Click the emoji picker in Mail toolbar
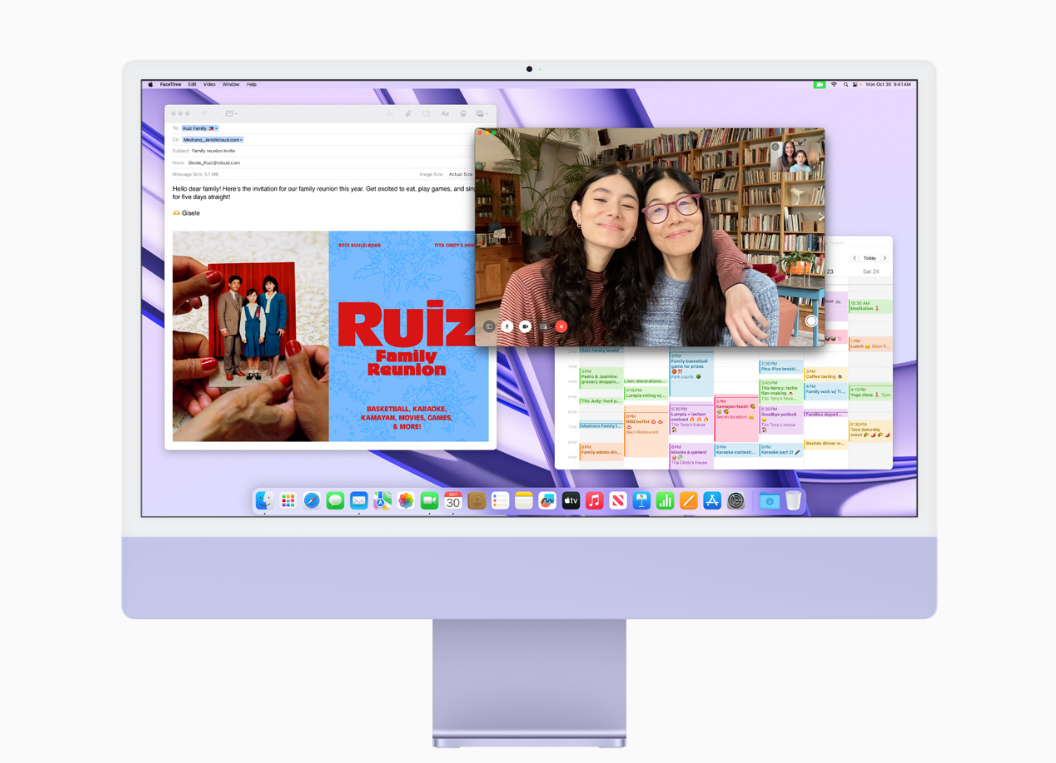Viewport: 1056px width, 763px height. point(463,113)
